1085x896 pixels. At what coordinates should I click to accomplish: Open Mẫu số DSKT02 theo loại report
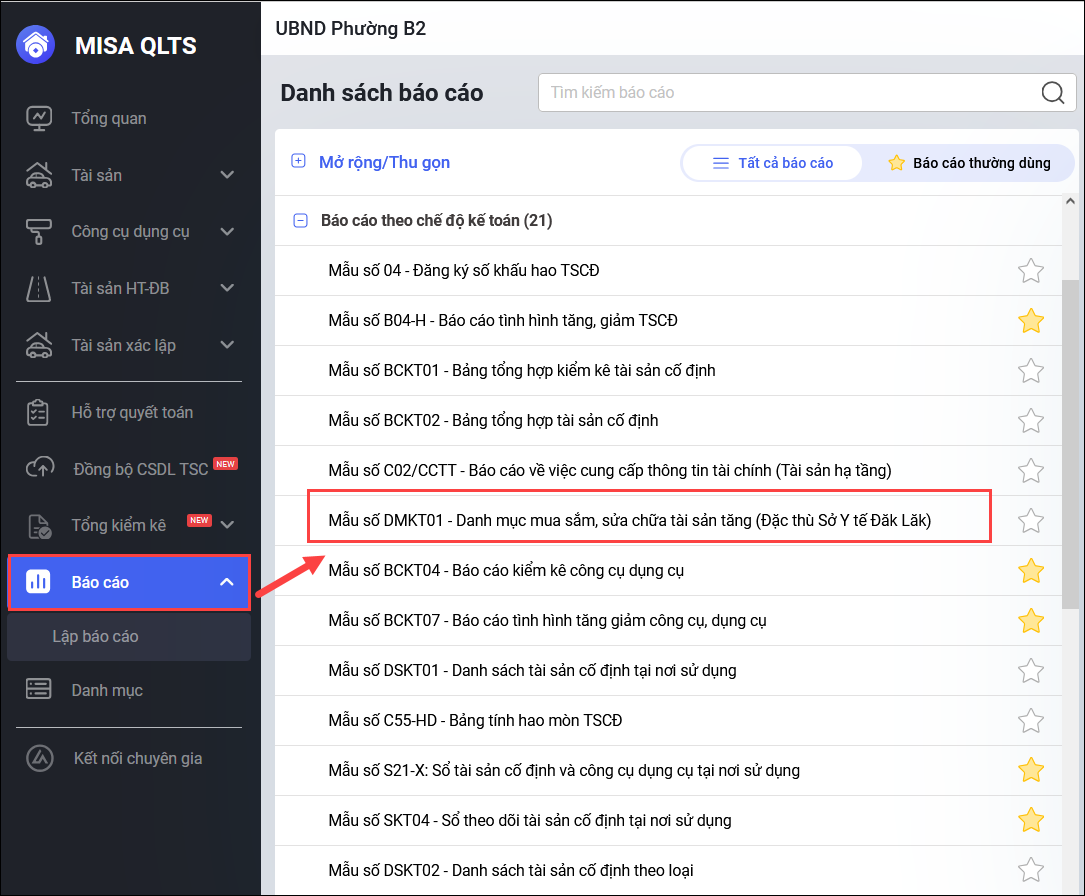click(511, 870)
